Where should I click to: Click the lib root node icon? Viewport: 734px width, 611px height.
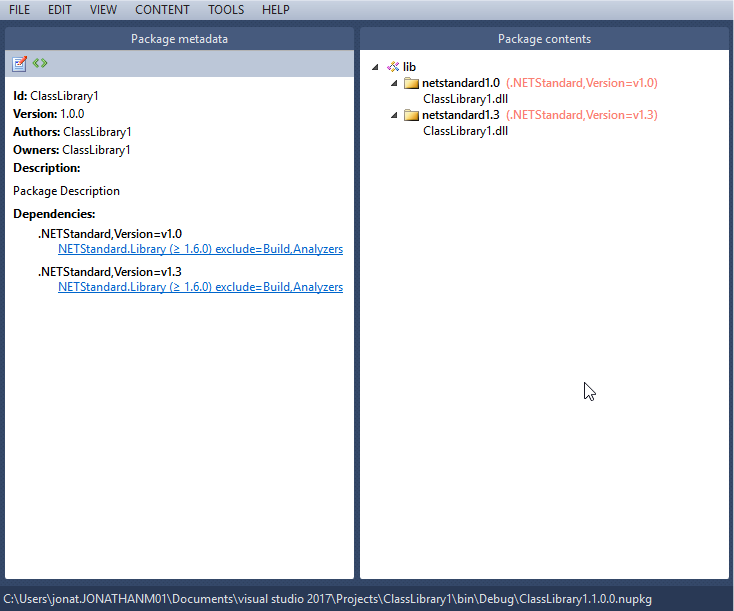[393, 67]
